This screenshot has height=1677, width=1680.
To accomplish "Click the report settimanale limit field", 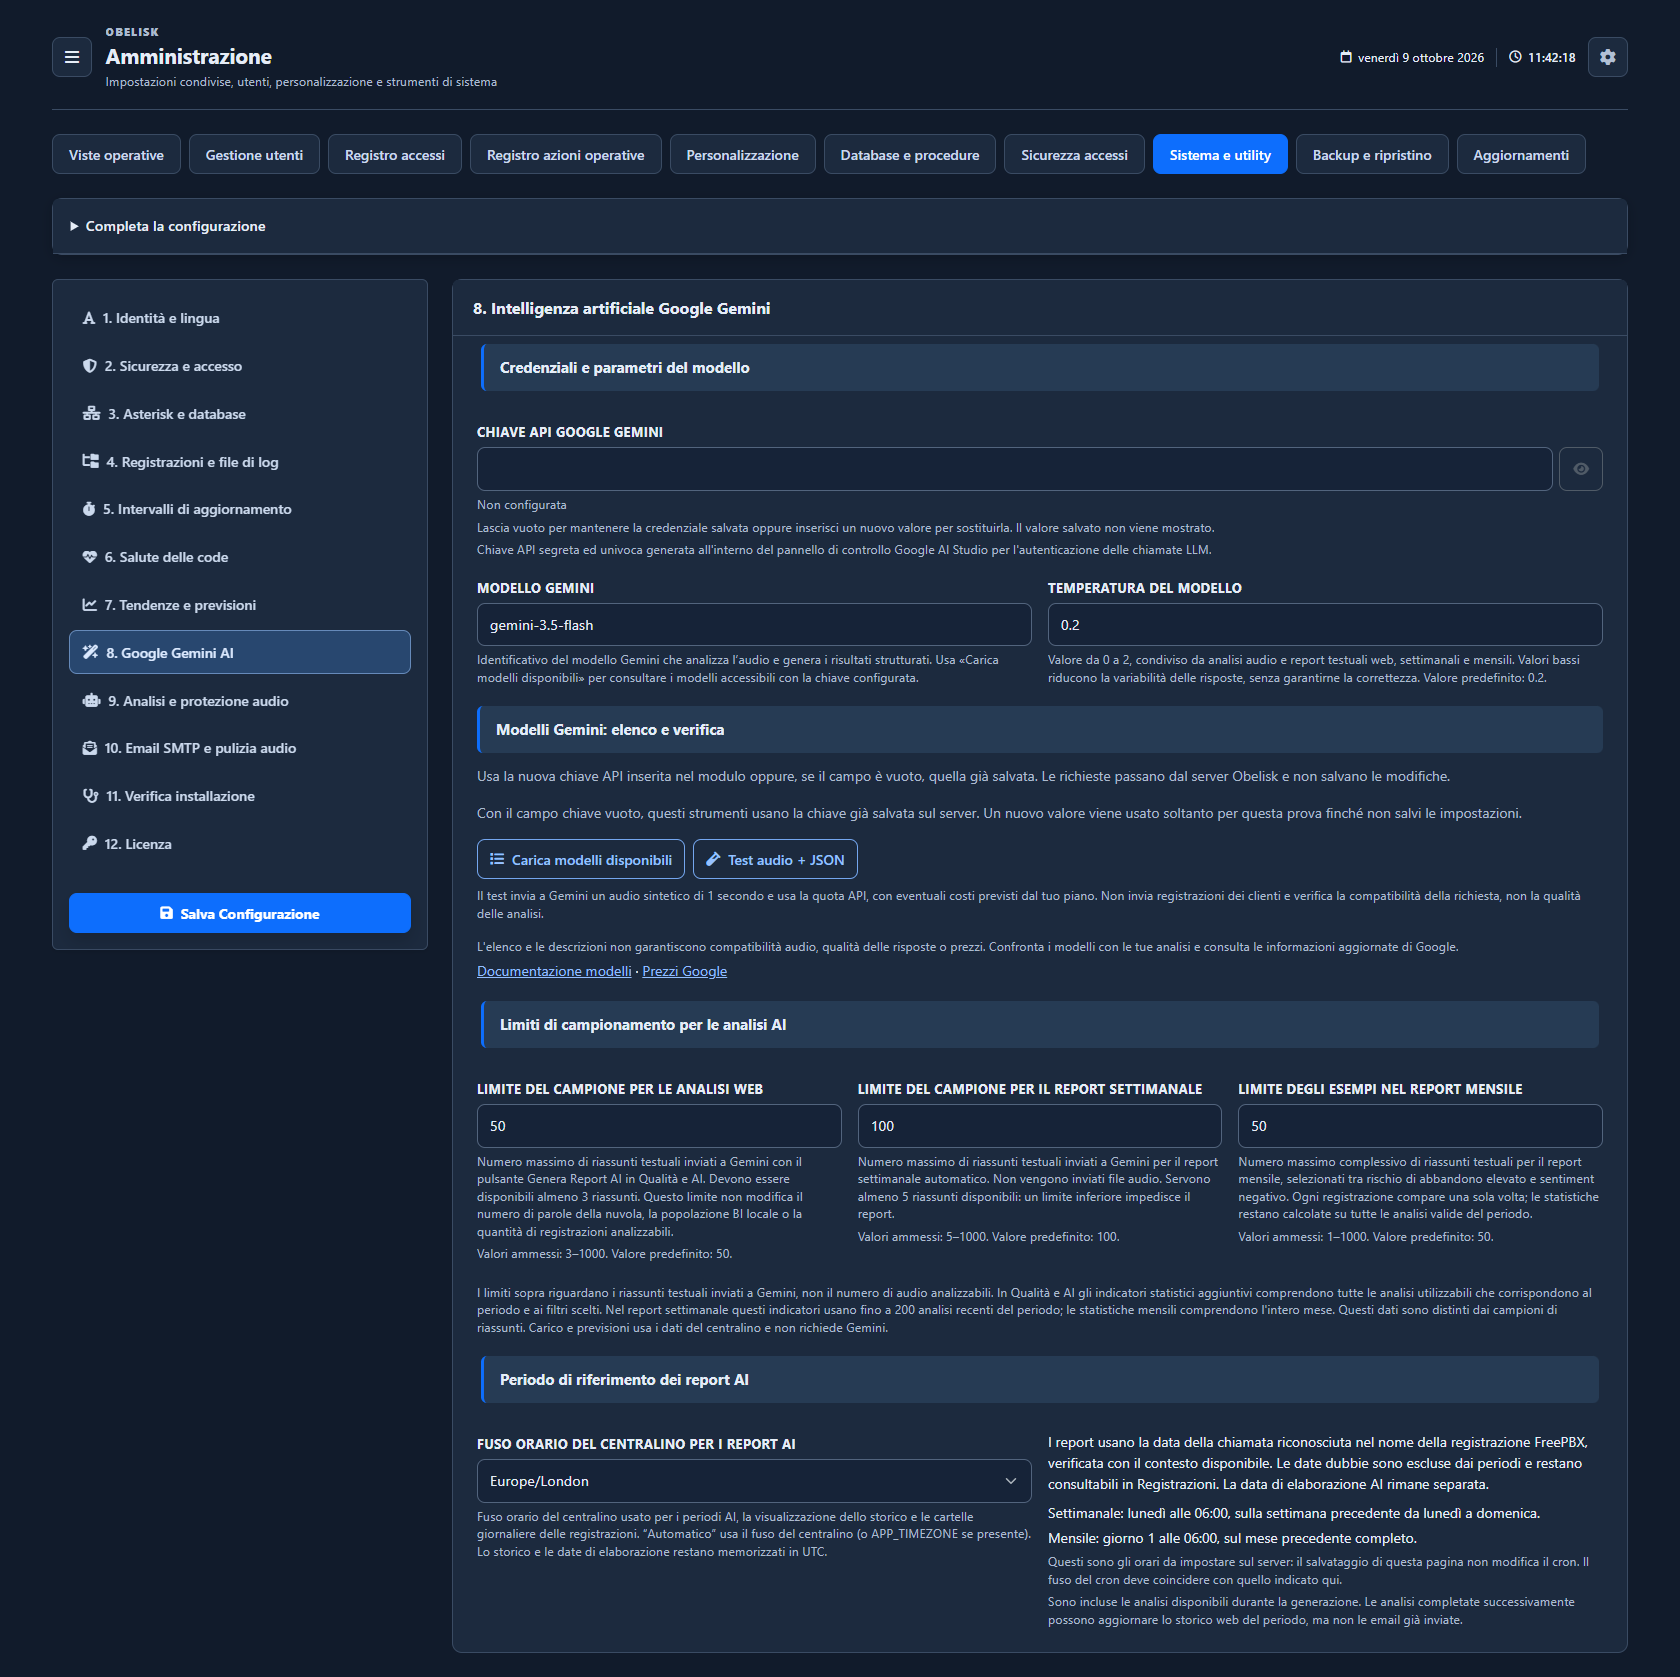I will pos(1040,1126).
